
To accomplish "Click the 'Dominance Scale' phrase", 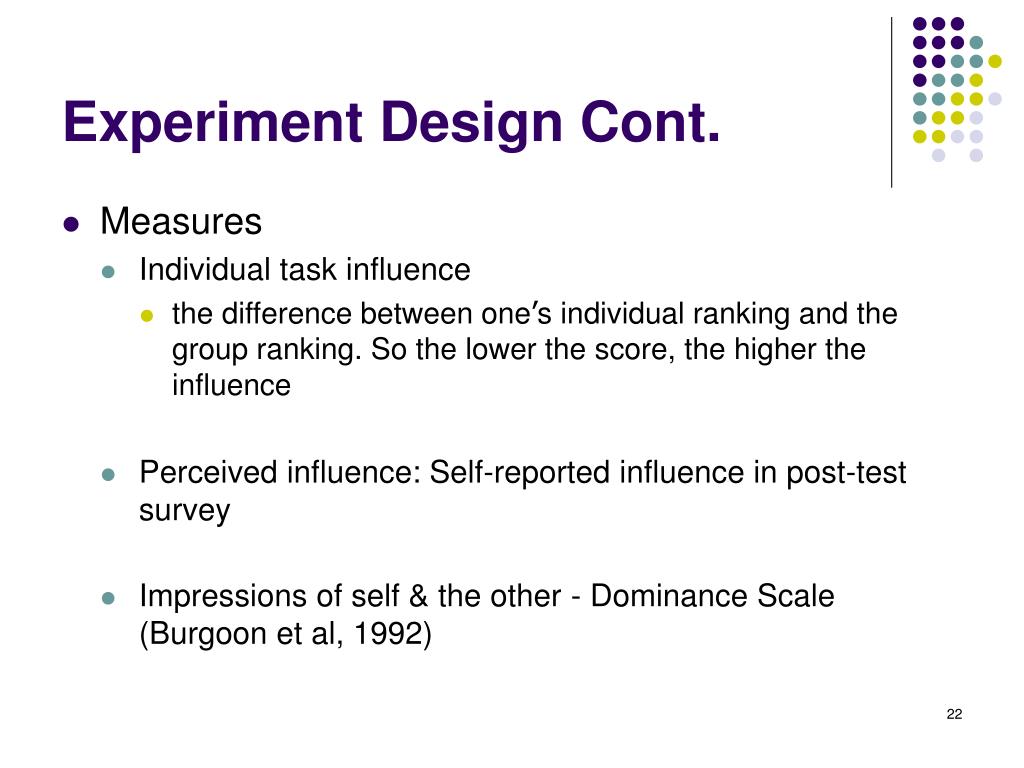I will [x=712, y=596].
